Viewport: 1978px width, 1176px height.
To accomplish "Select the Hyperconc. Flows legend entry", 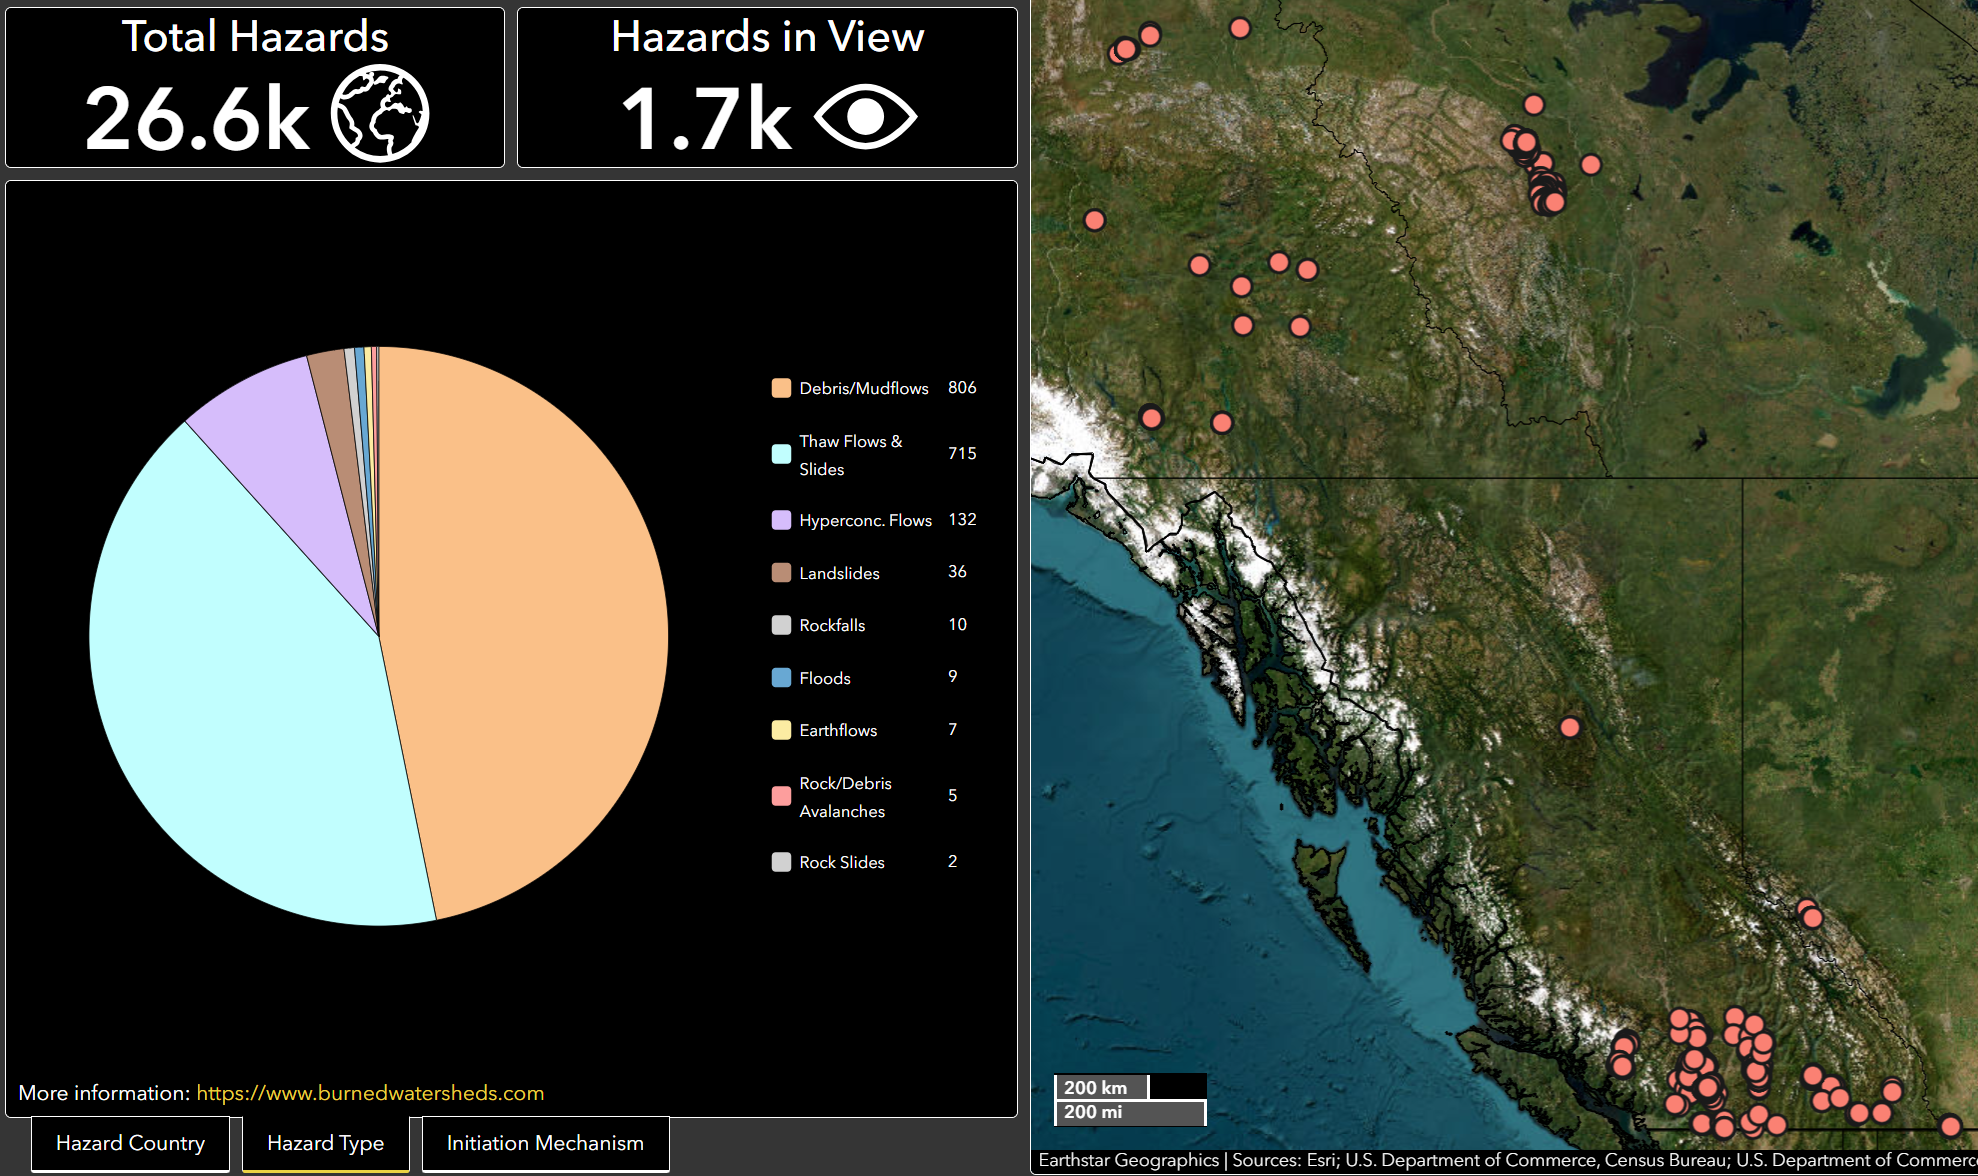I will pyautogui.click(x=865, y=520).
